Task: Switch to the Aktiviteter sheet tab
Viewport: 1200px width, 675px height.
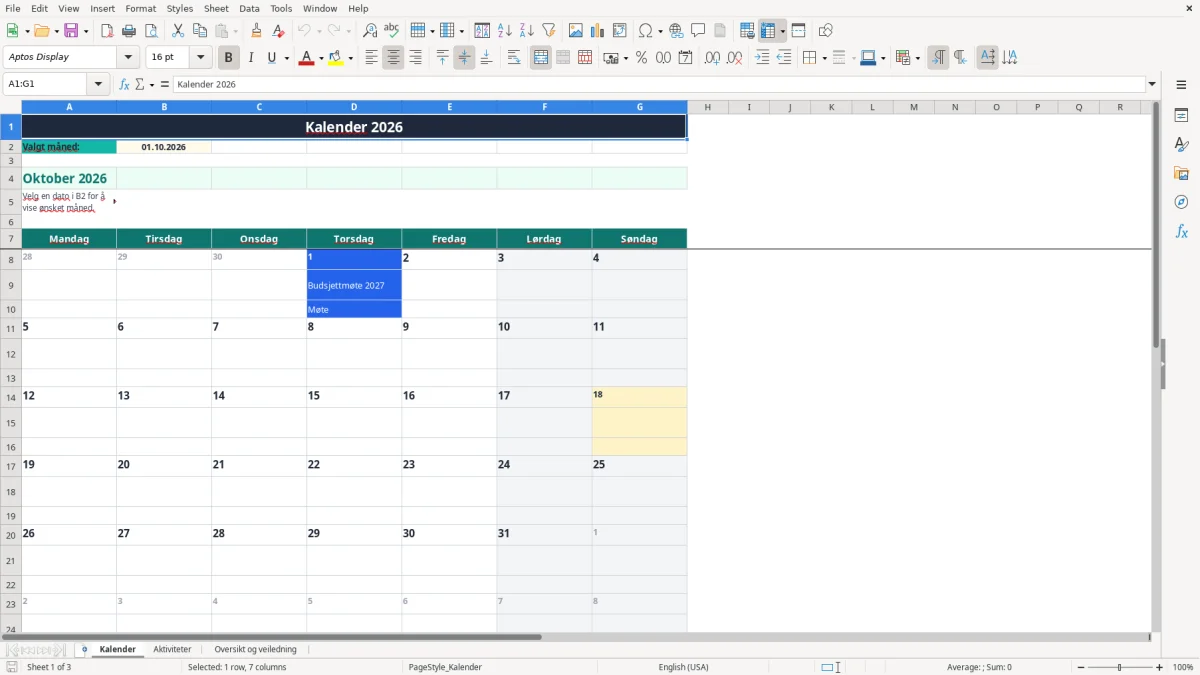Action: coord(172,649)
